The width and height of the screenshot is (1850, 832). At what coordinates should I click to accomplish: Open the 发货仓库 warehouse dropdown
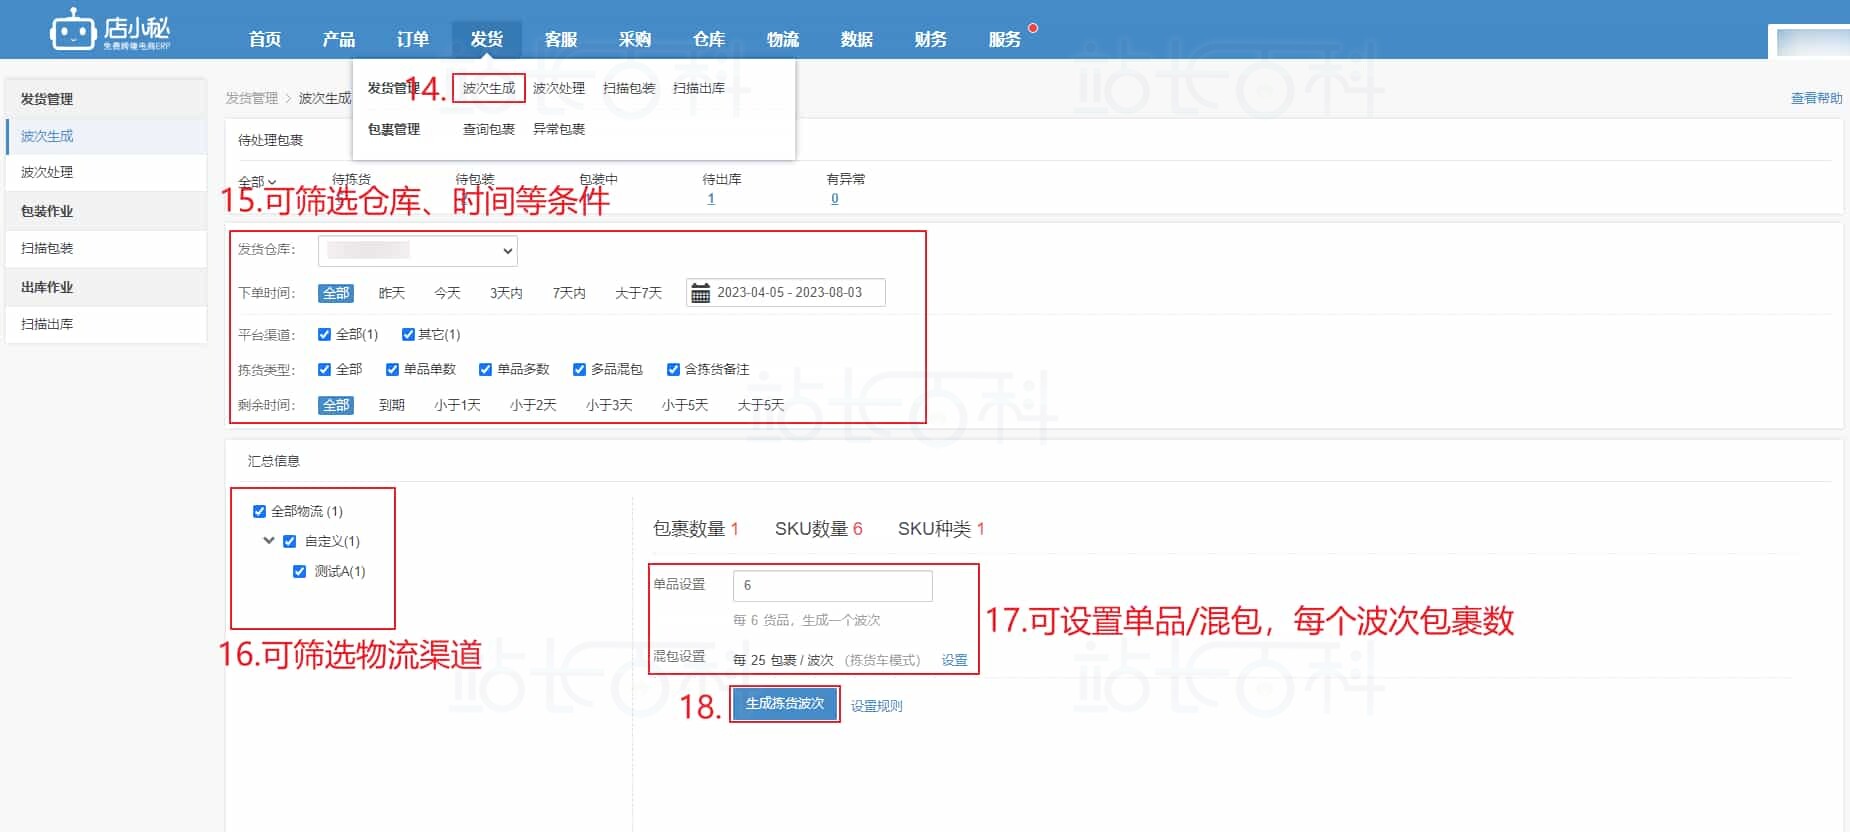coord(418,251)
